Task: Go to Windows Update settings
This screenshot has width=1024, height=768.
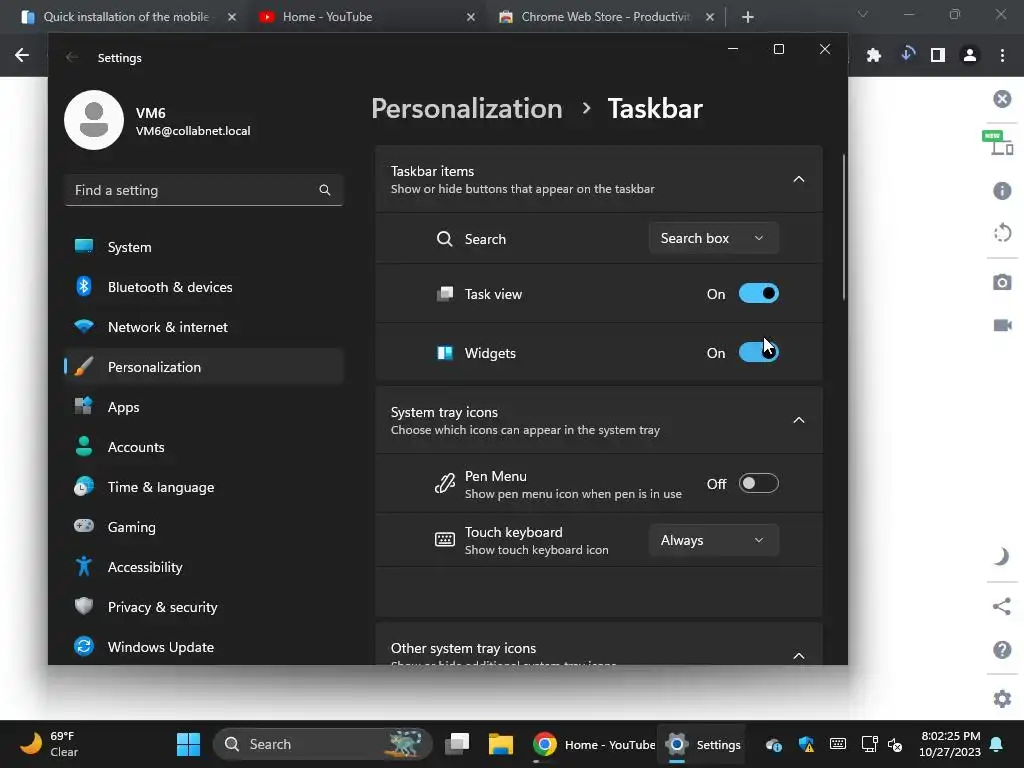Action: coord(204,647)
